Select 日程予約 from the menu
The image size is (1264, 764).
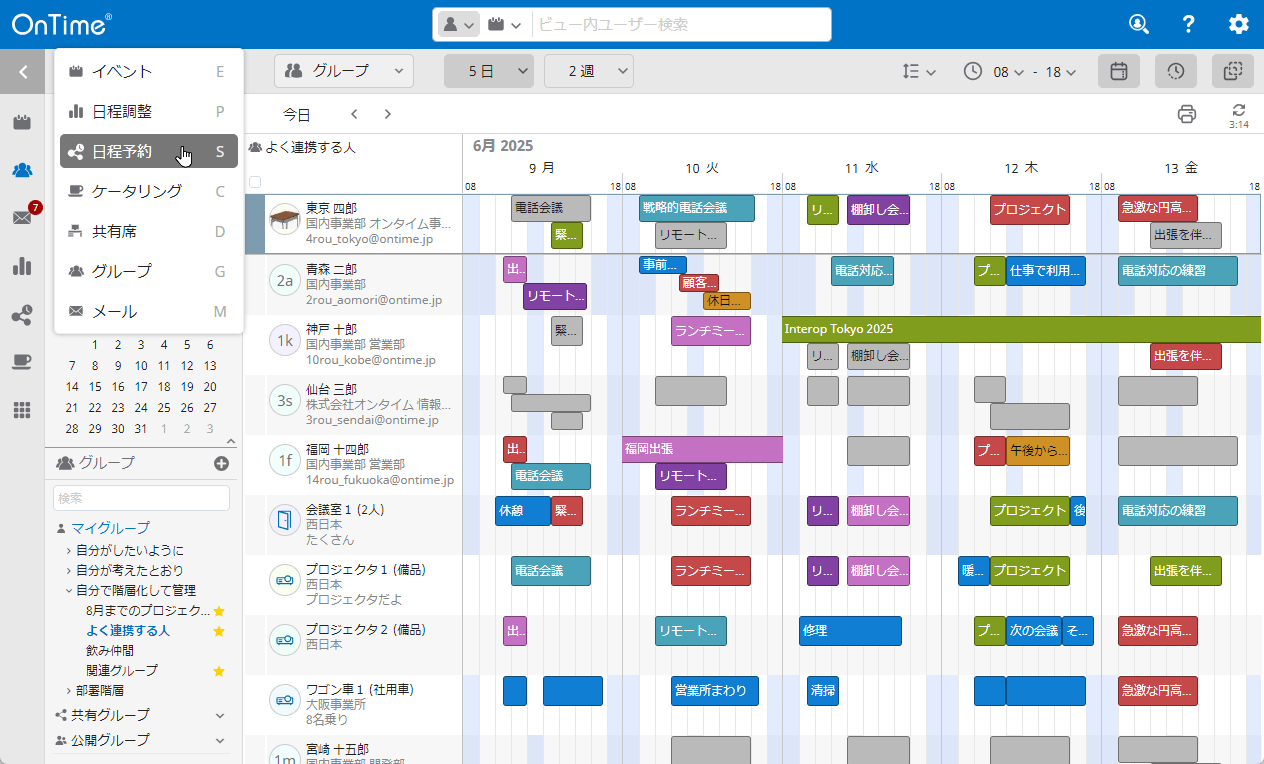click(148, 152)
